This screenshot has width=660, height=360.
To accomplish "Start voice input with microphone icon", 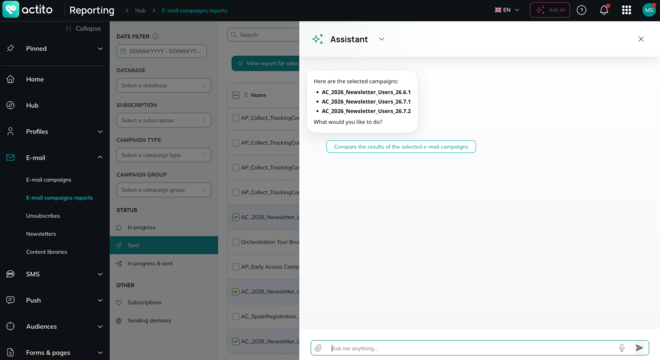I will pos(622,348).
